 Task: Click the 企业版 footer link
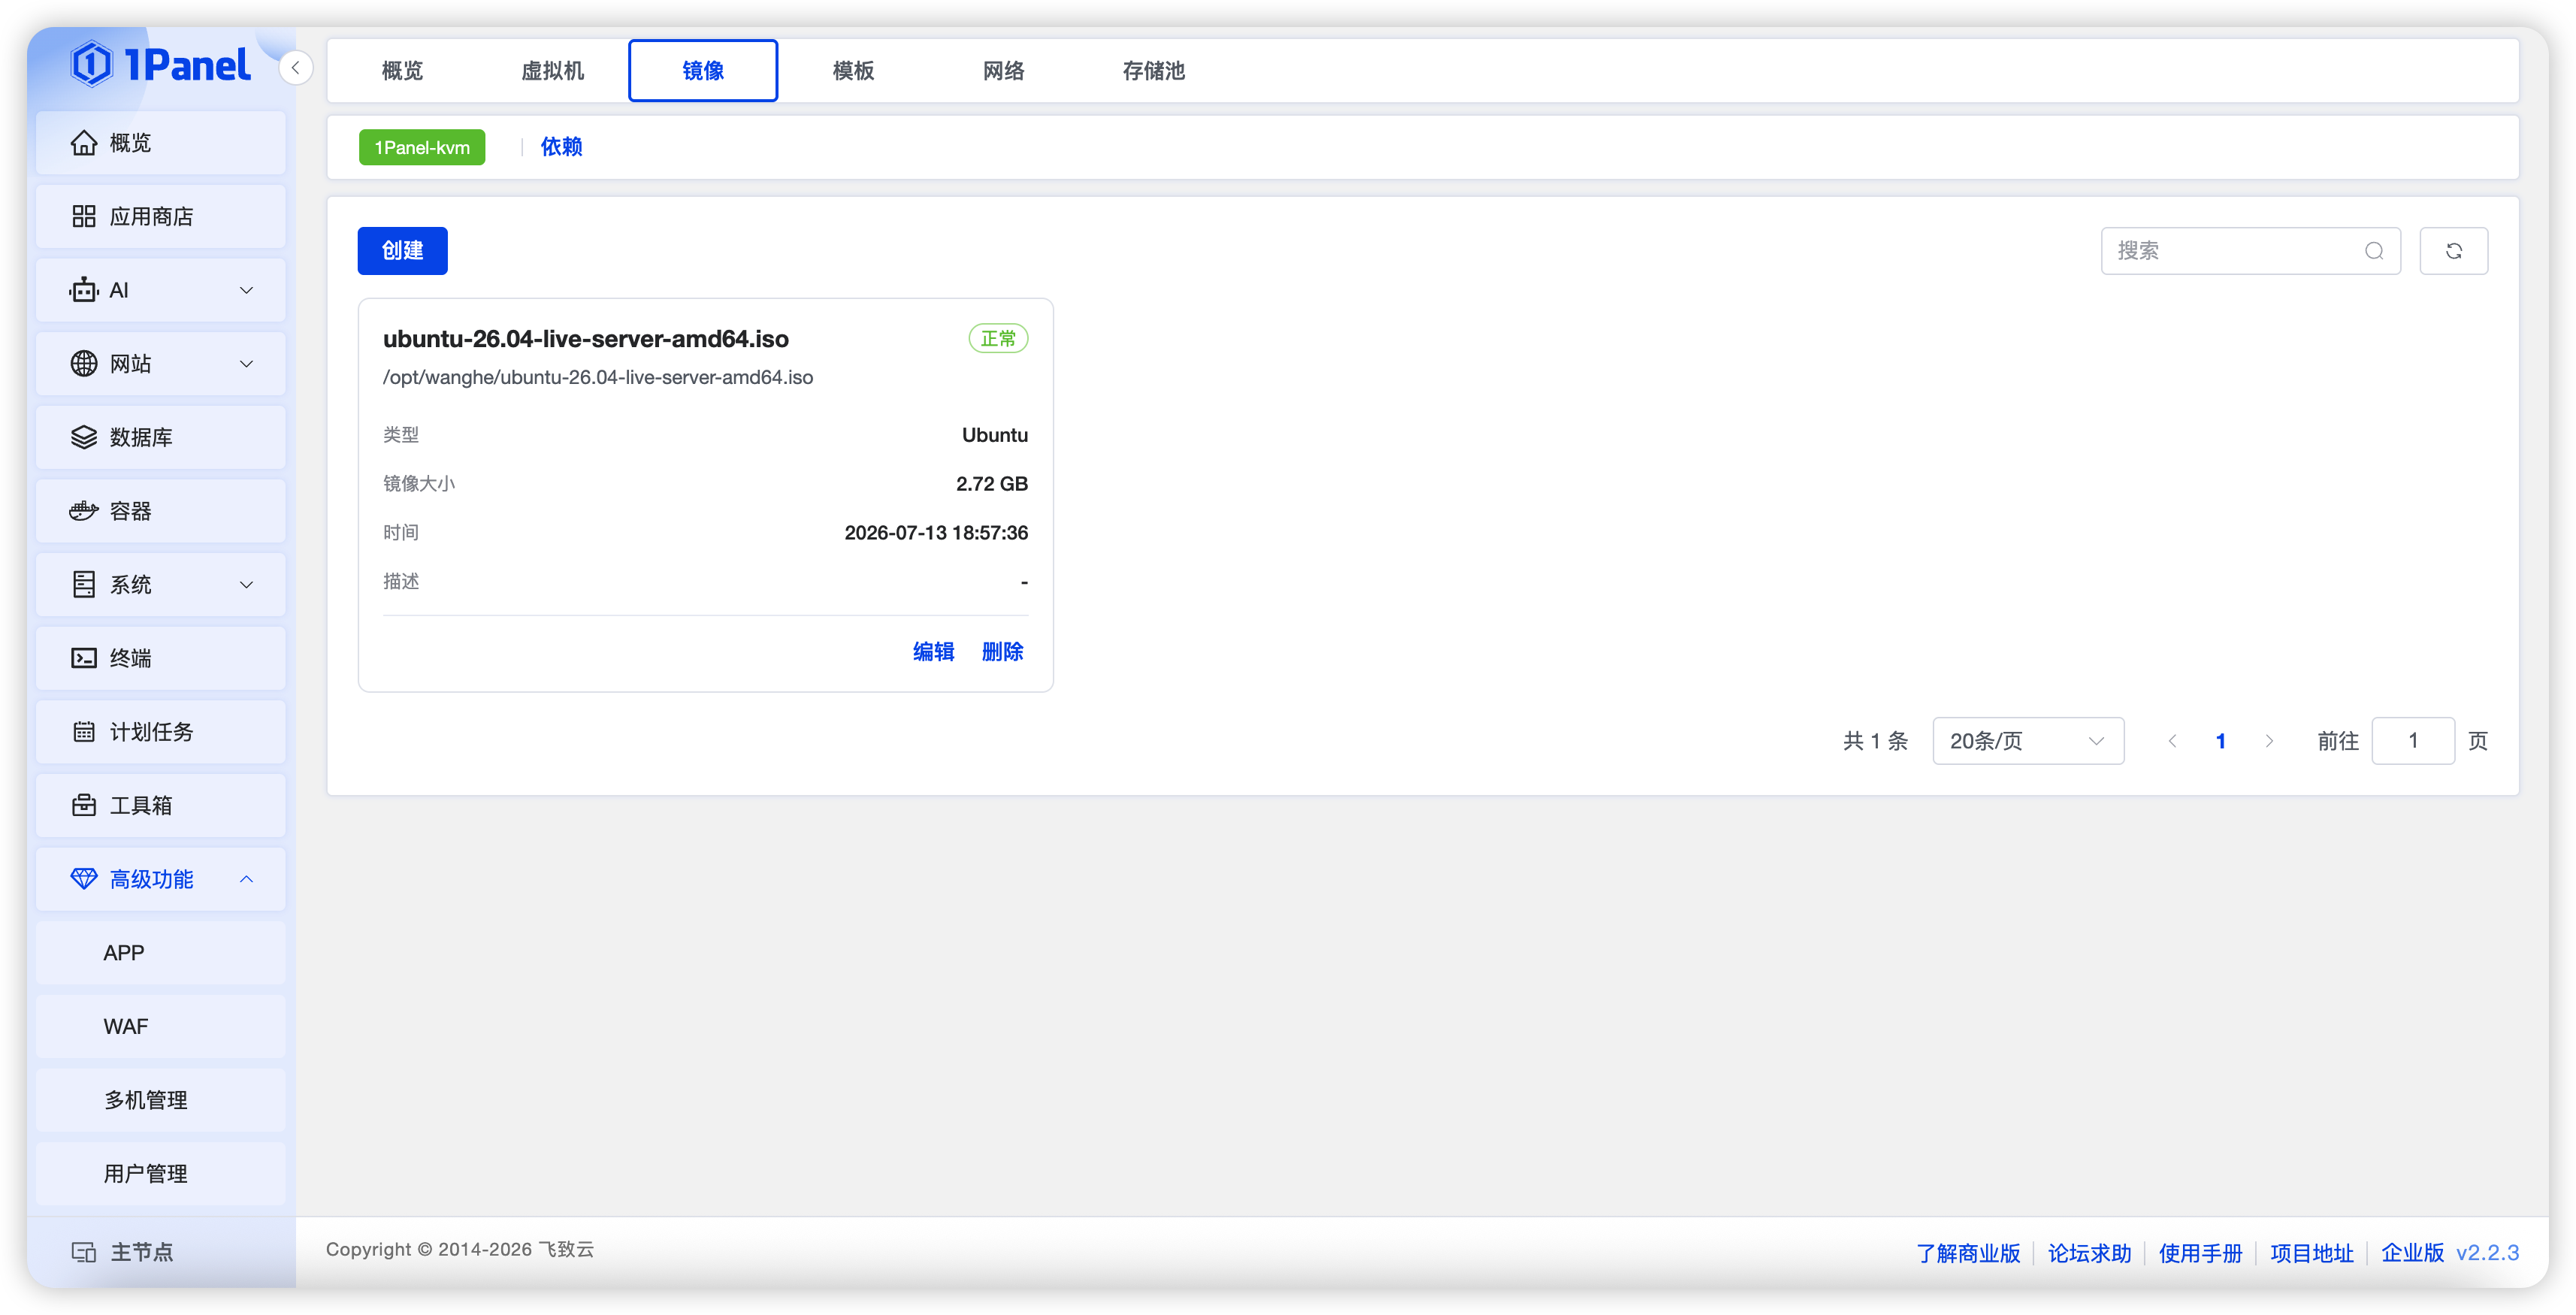(x=2412, y=1253)
